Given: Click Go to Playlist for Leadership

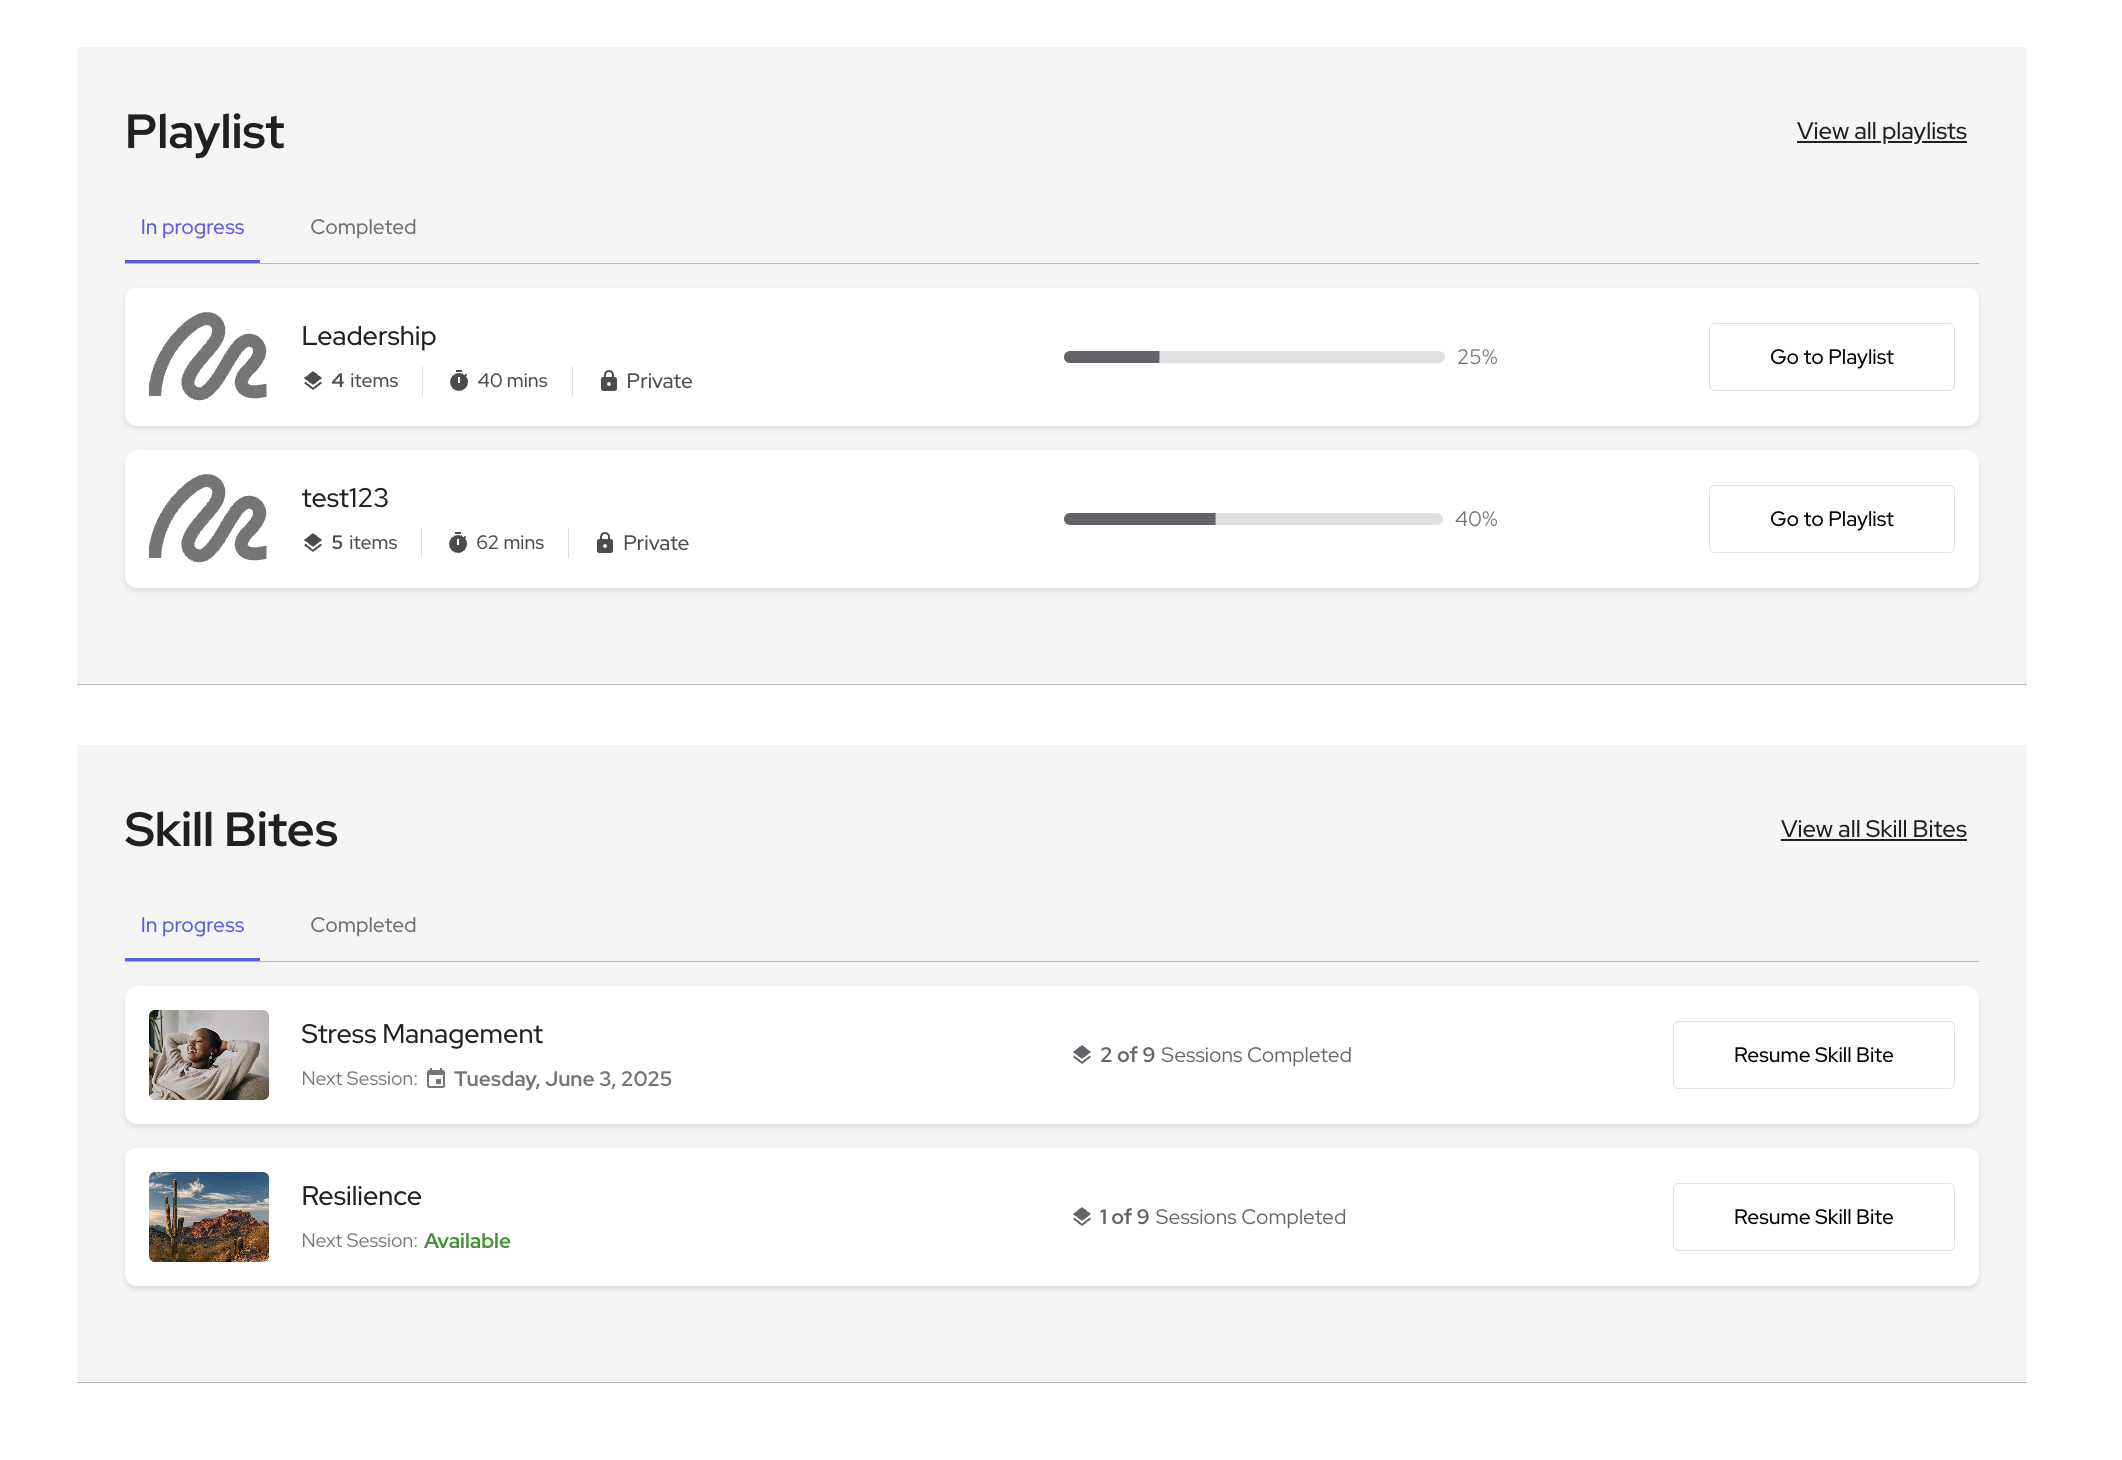Looking at the screenshot, I should click(x=1831, y=357).
